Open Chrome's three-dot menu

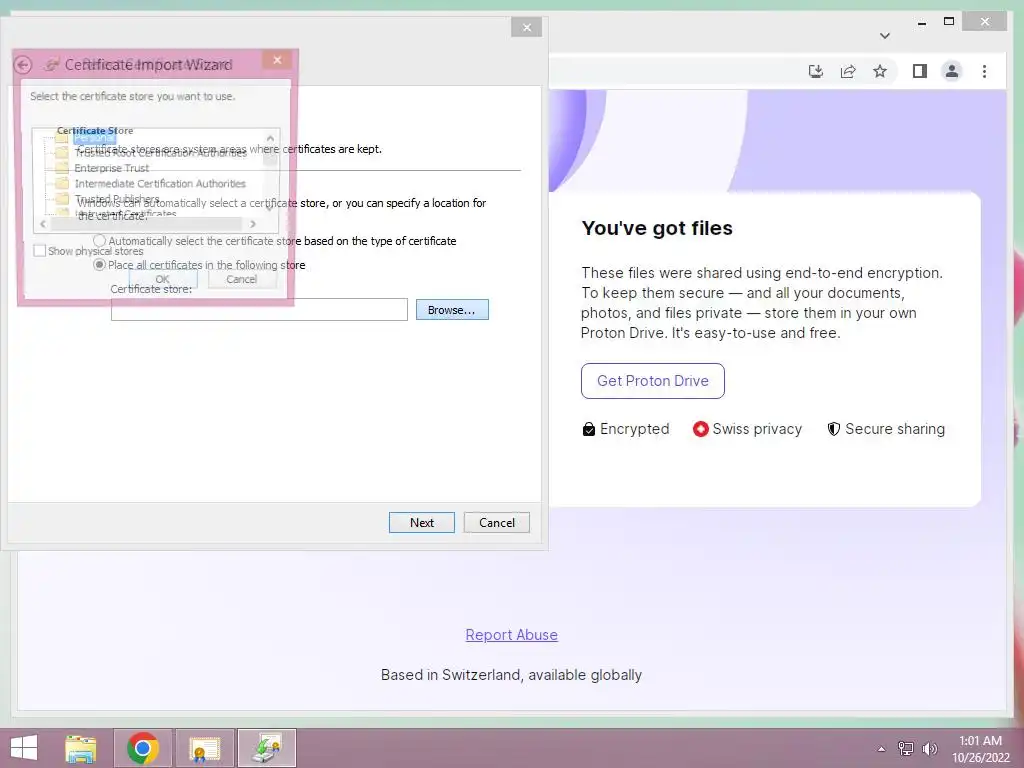pyautogui.click(x=984, y=71)
